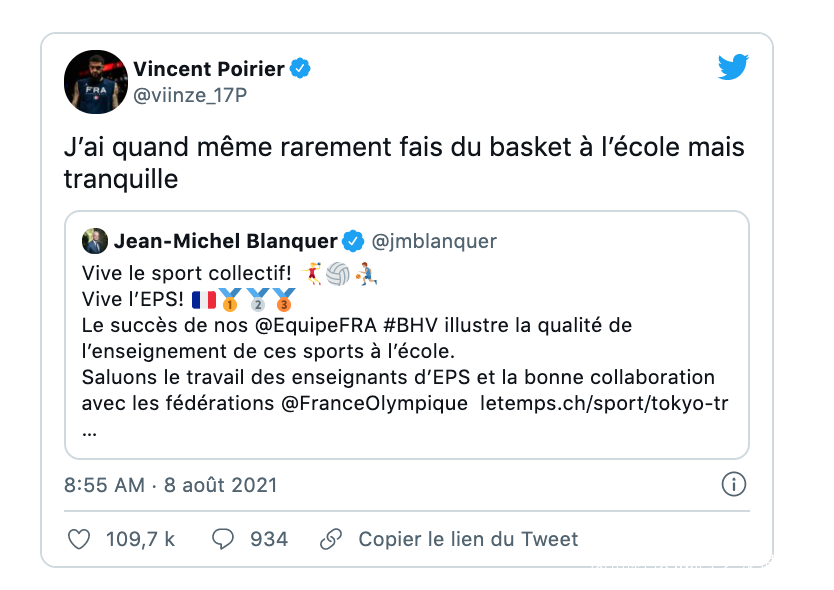Viewport: 834px width, 590px height.
Task: Click Vincent Poirier's verified badge
Action: [300, 69]
